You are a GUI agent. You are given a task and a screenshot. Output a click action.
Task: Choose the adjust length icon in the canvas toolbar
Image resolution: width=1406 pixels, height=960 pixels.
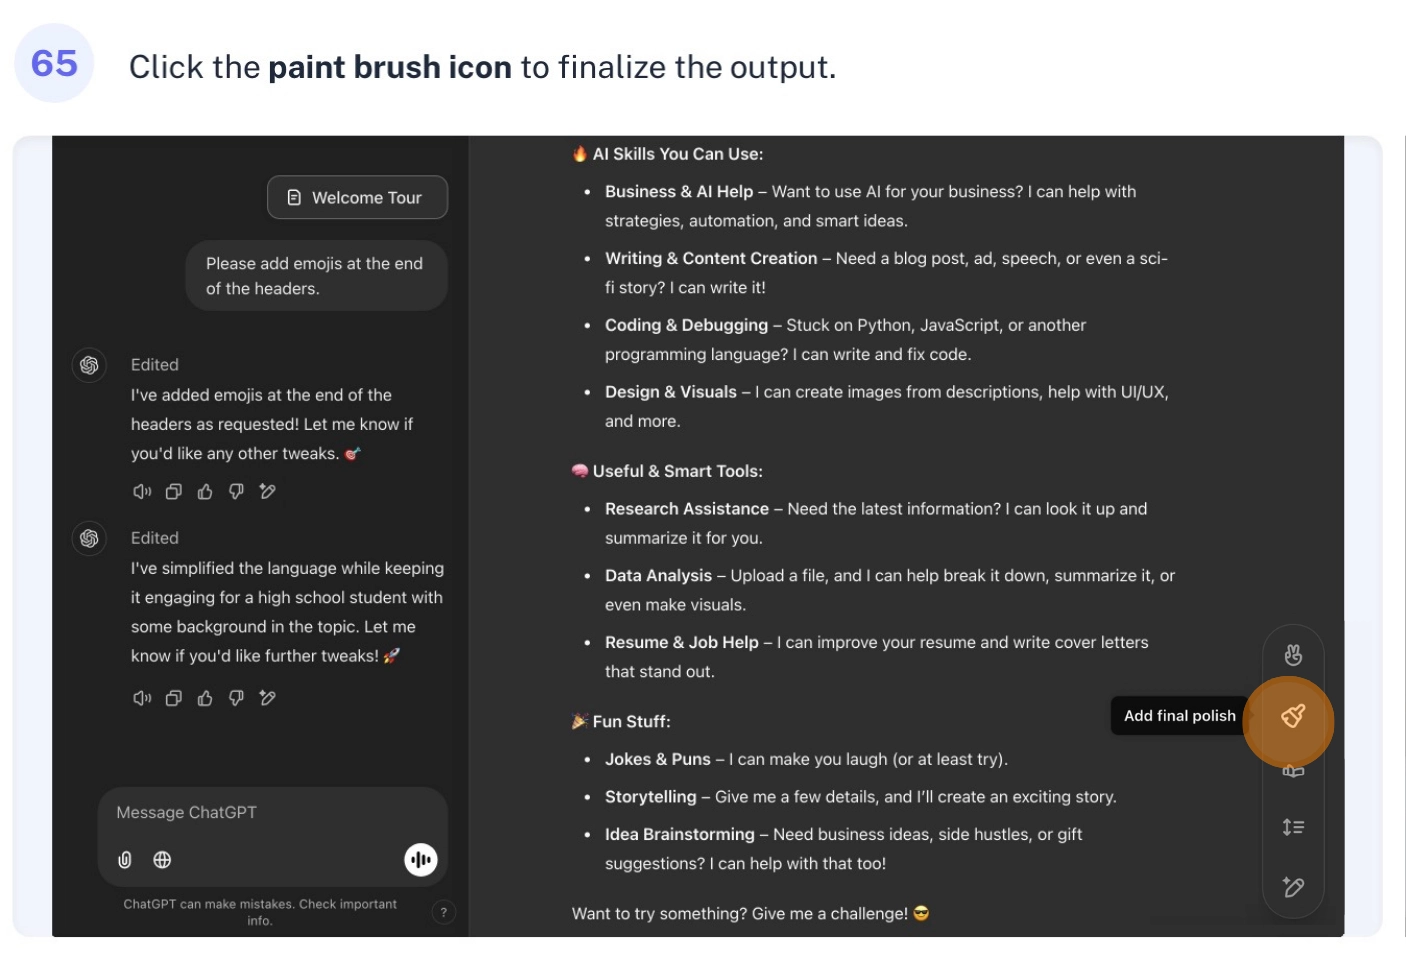coord(1293,827)
